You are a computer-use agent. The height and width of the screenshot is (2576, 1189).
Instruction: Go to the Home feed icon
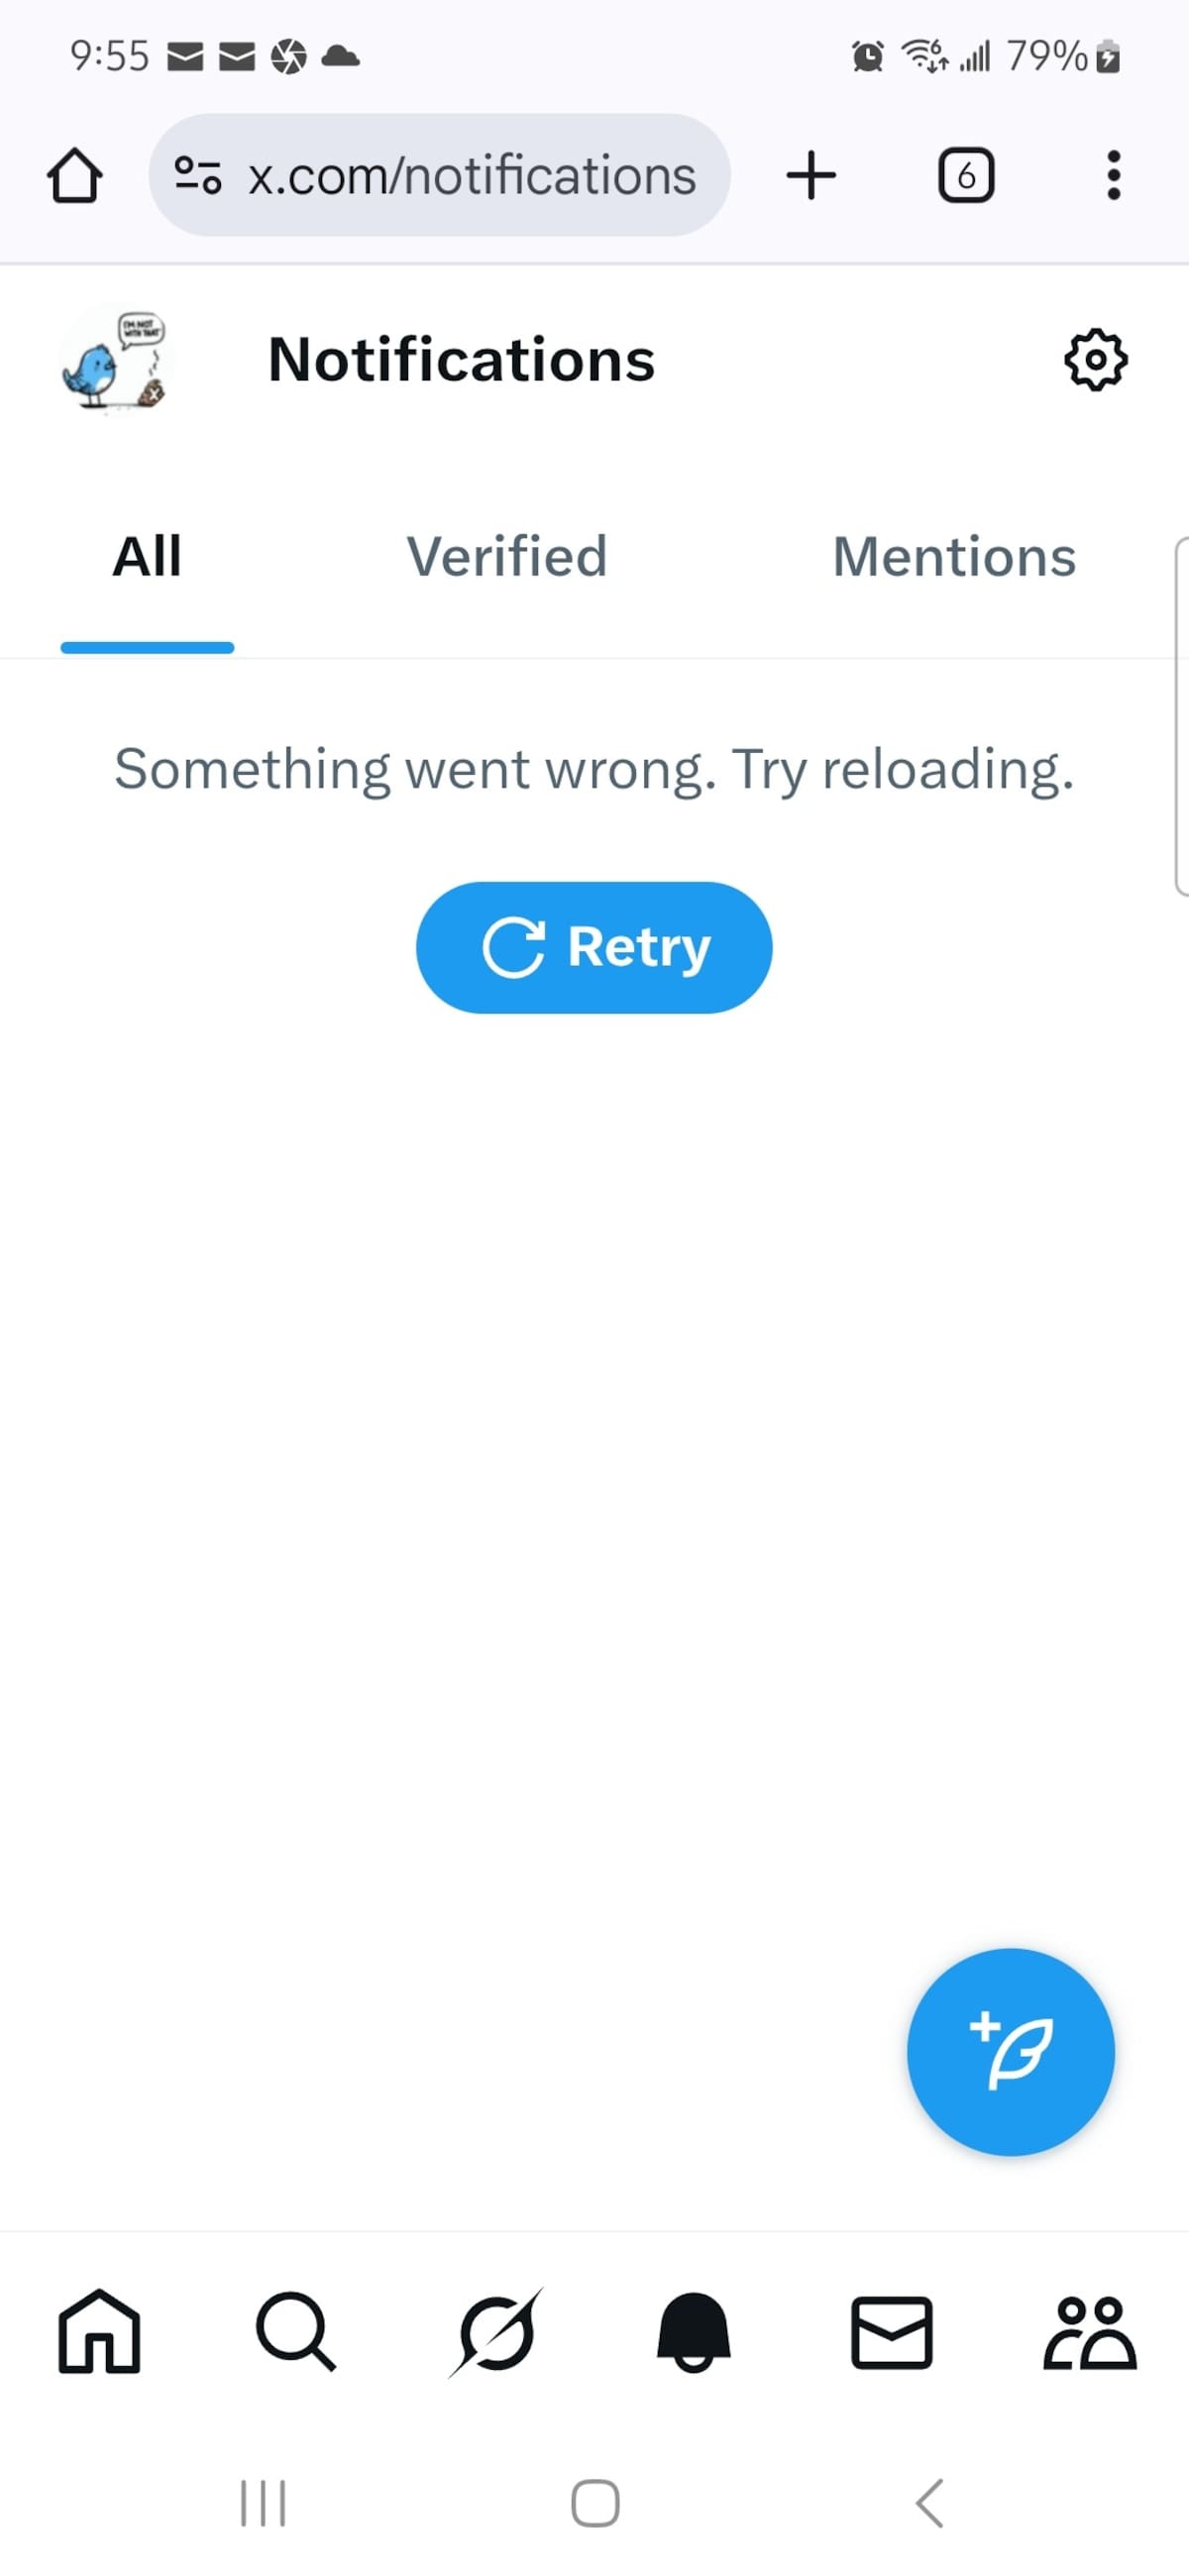click(x=99, y=2331)
